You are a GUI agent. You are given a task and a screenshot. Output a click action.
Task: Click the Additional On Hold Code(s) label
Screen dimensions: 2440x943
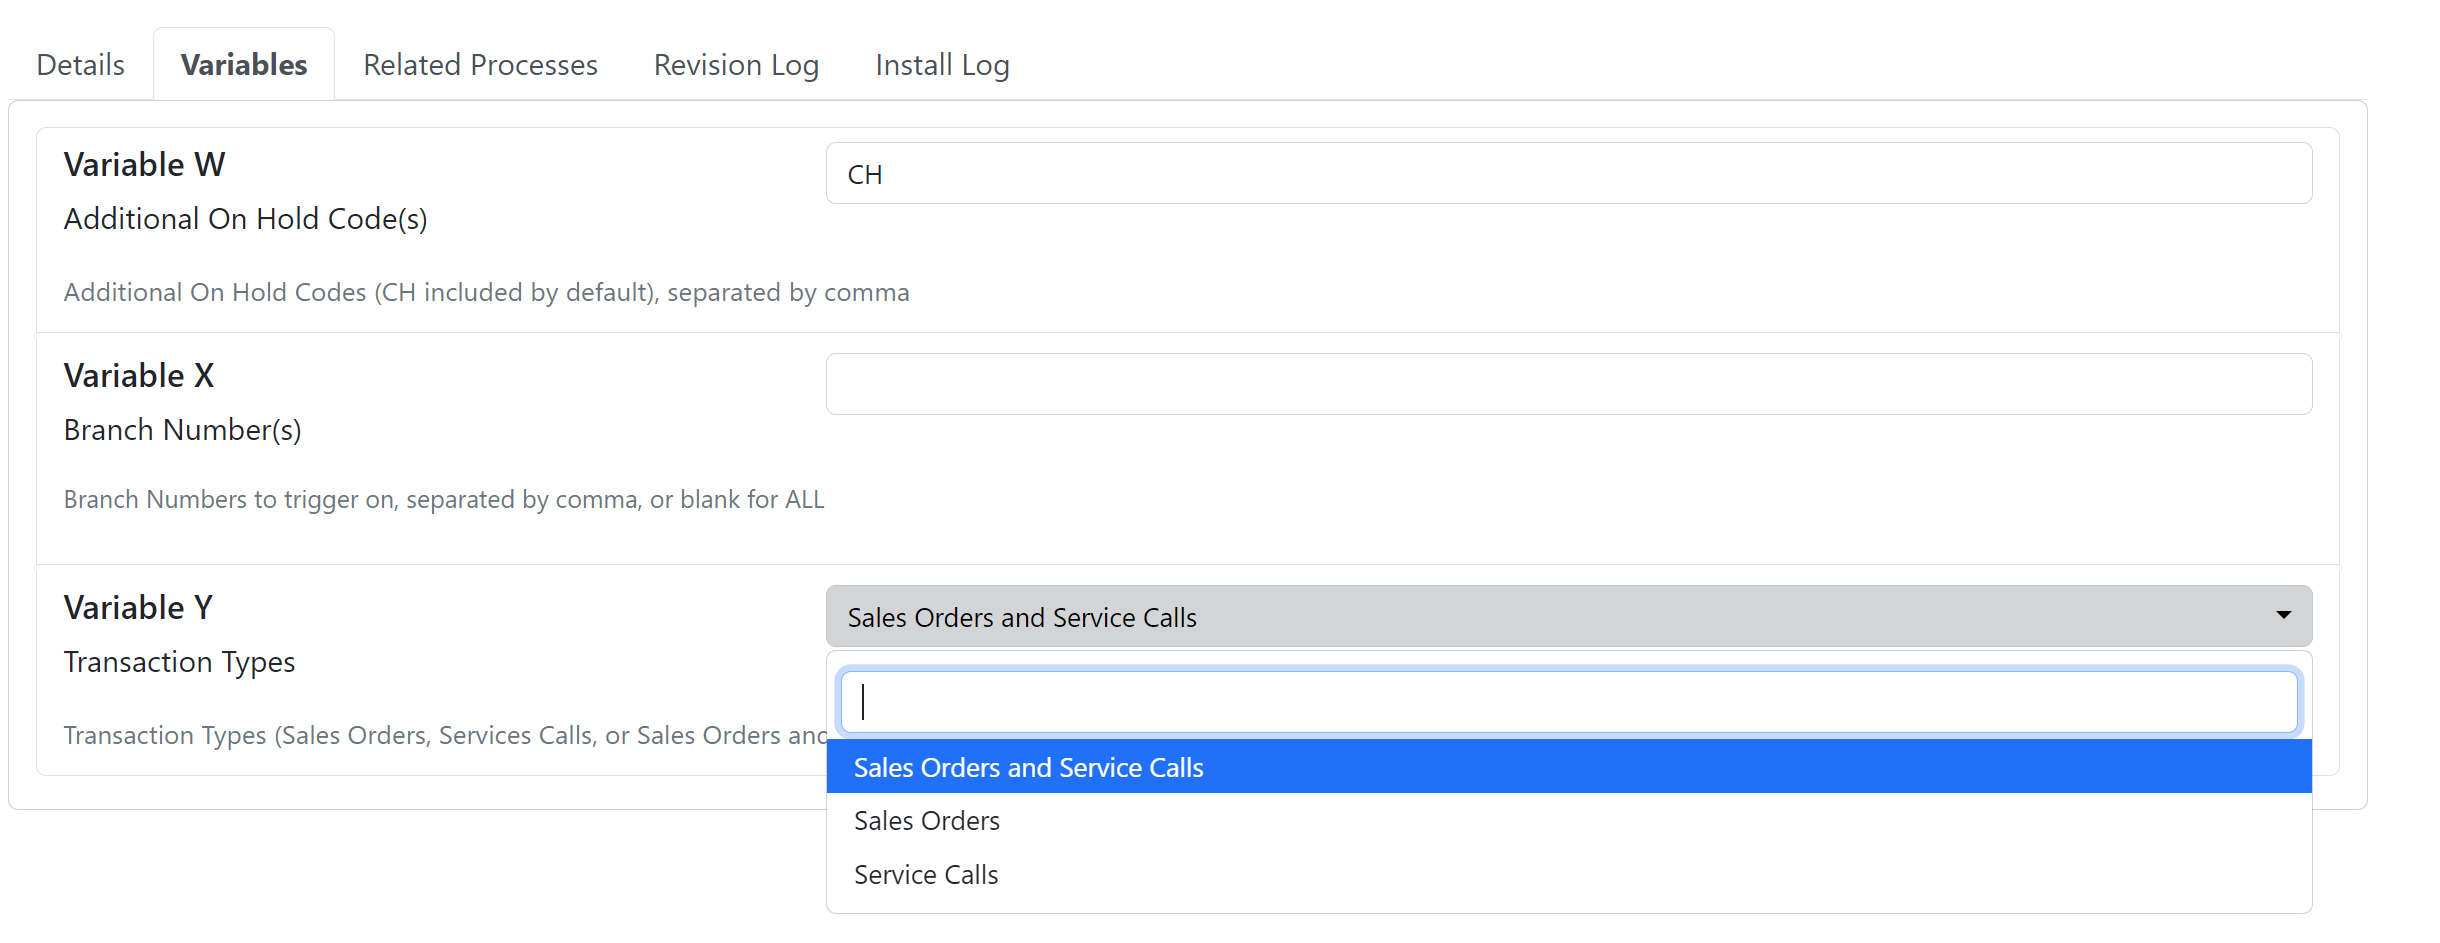point(246,219)
